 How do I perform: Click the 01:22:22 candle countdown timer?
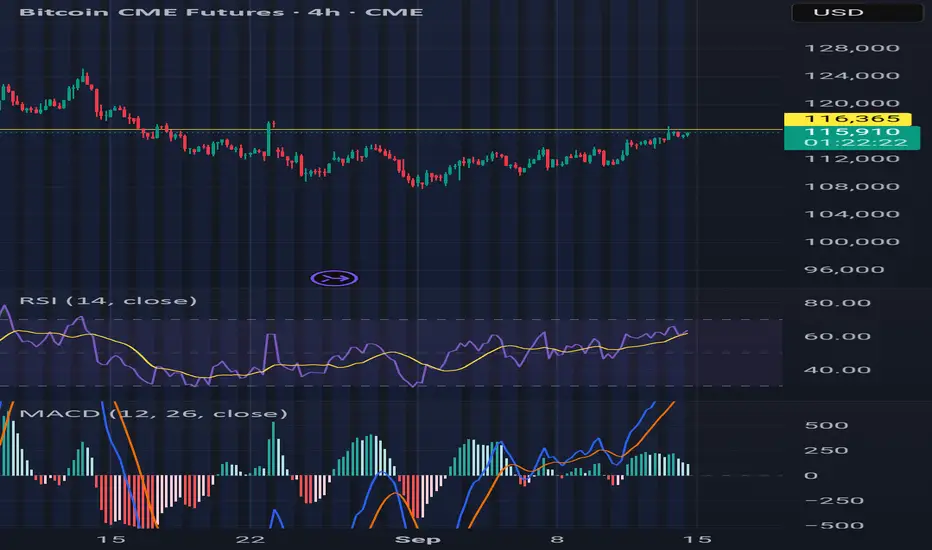coord(856,143)
